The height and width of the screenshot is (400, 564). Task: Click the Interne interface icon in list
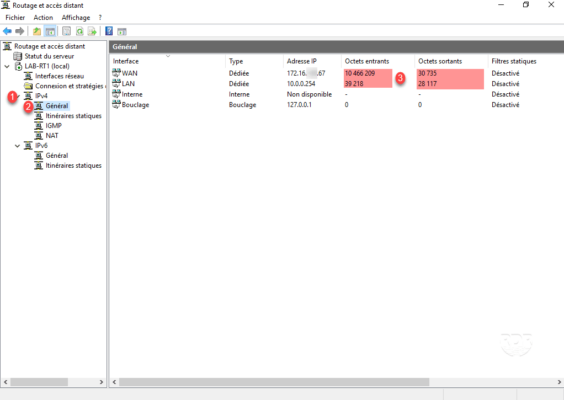(x=116, y=94)
